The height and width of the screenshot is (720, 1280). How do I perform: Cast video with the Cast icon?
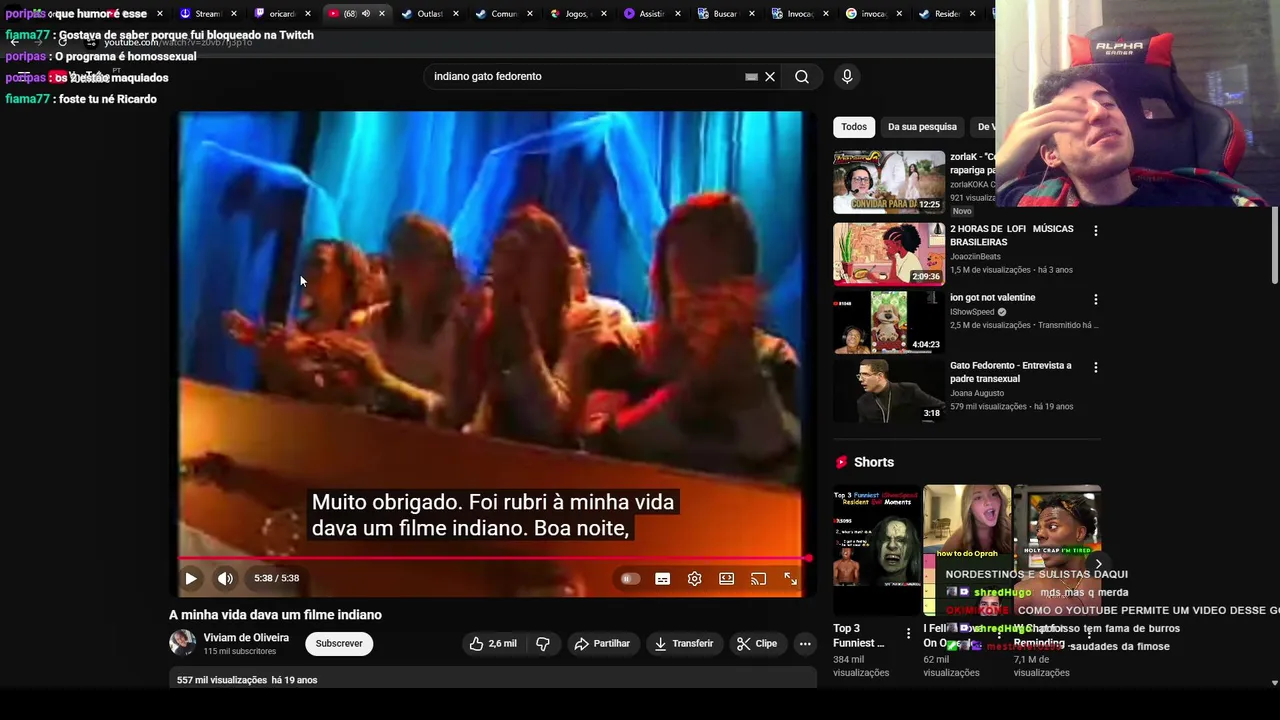[x=758, y=578]
